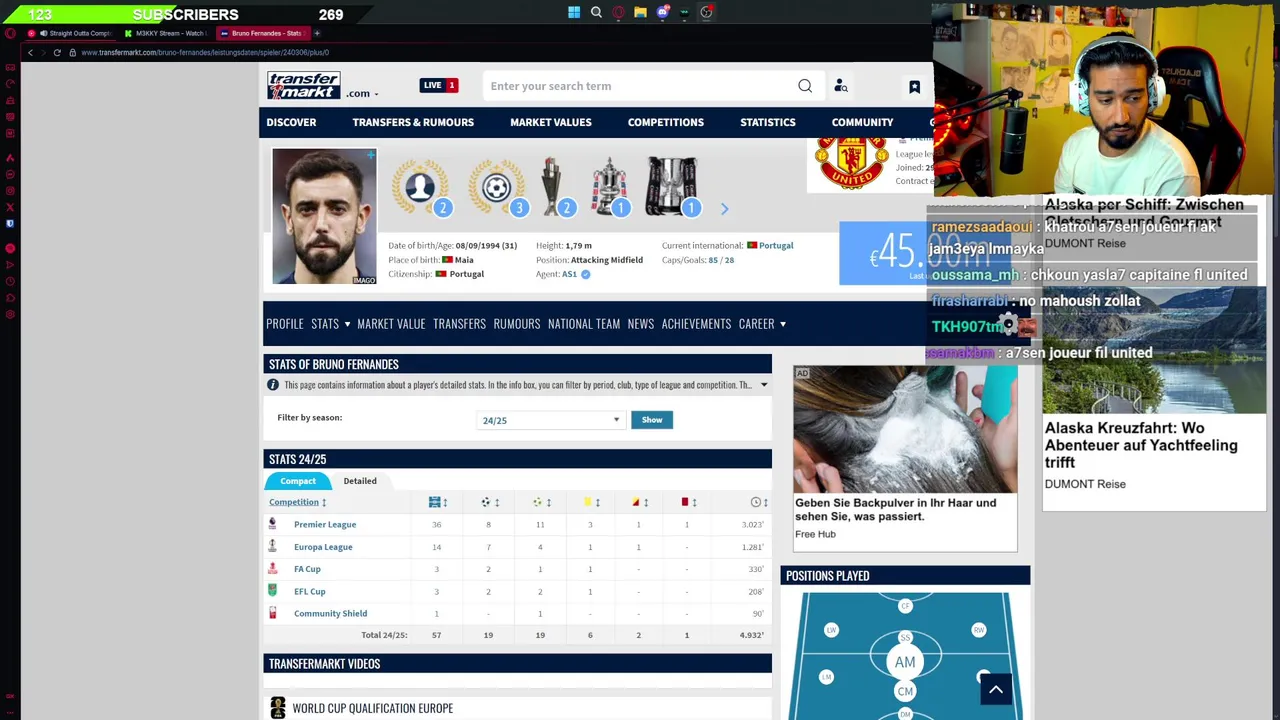Click the verified agent badge icon
1280x720 pixels.
coord(586,274)
